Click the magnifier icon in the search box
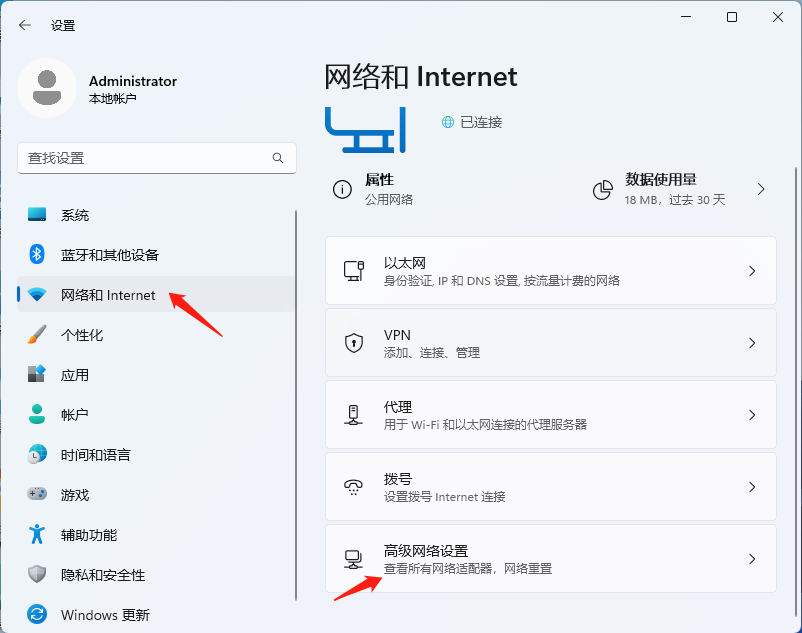 click(x=278, y=158)
